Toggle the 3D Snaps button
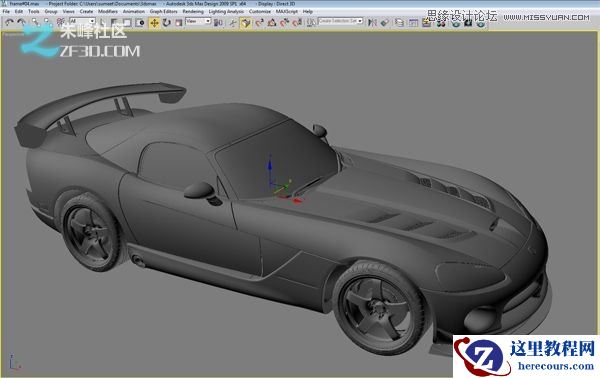Viewport: 600px width, 378px height. pyautogui.click(x=260, y=23)
